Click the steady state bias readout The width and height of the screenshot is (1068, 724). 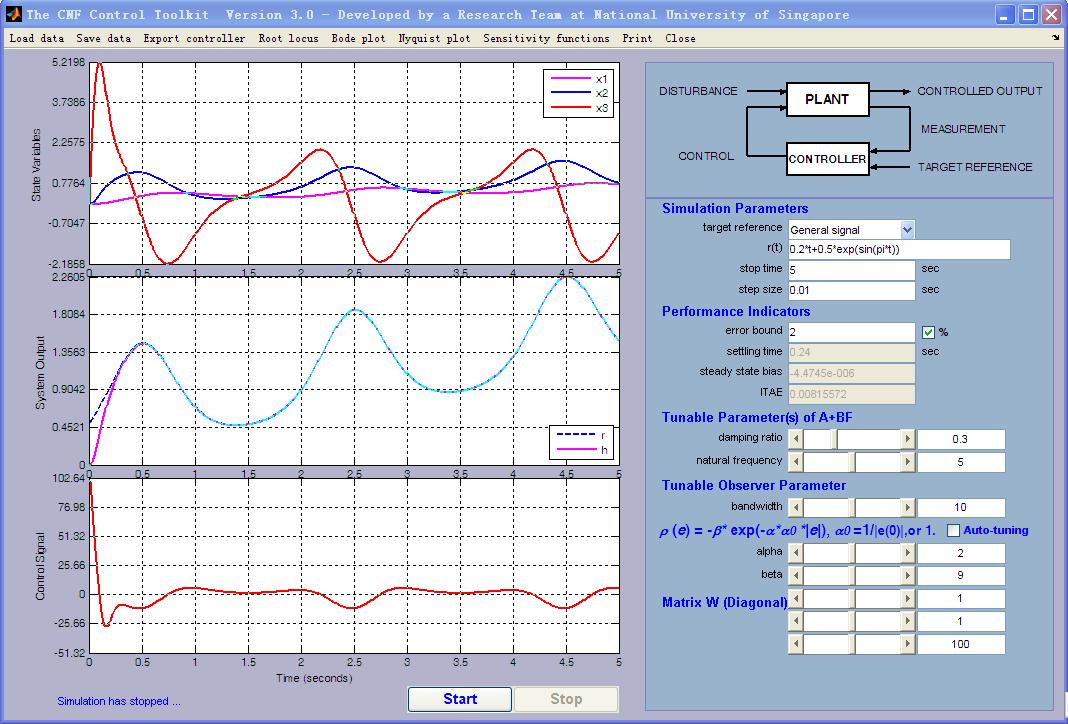[851, 373]
